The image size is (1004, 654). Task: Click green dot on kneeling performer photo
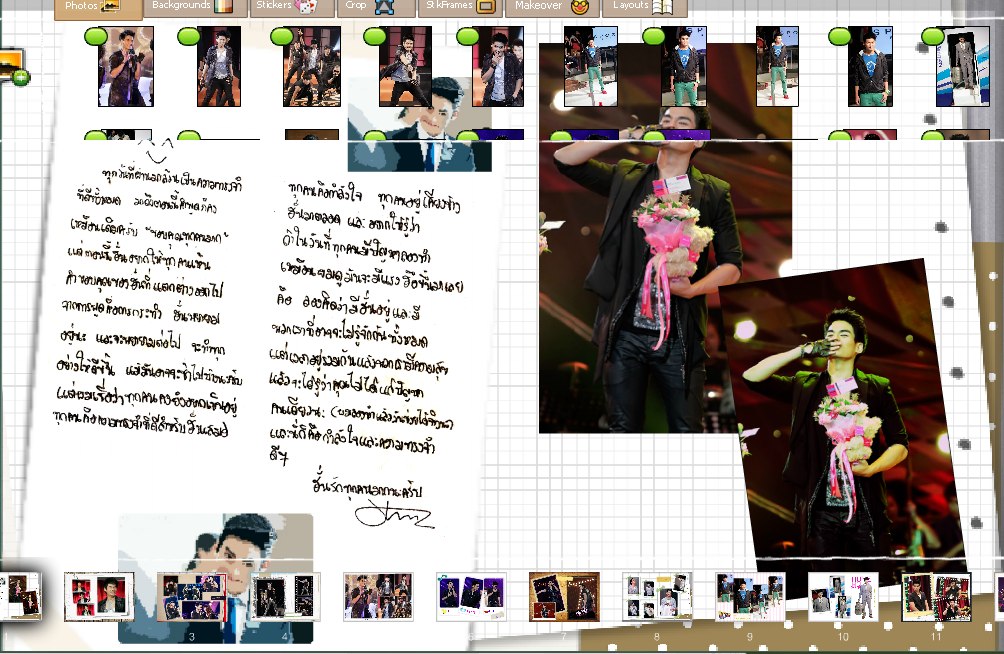pos(375,36)
